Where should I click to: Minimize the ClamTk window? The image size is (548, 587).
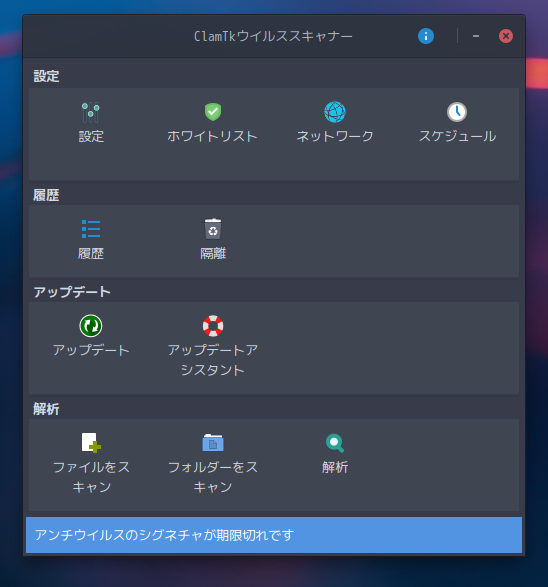[476, 36]
